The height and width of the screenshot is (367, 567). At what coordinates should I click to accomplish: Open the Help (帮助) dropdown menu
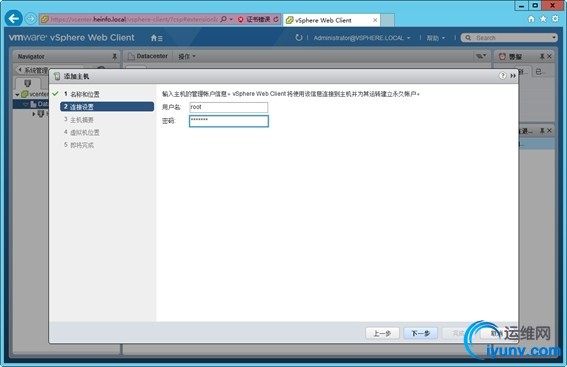click(x=435, y=38)
